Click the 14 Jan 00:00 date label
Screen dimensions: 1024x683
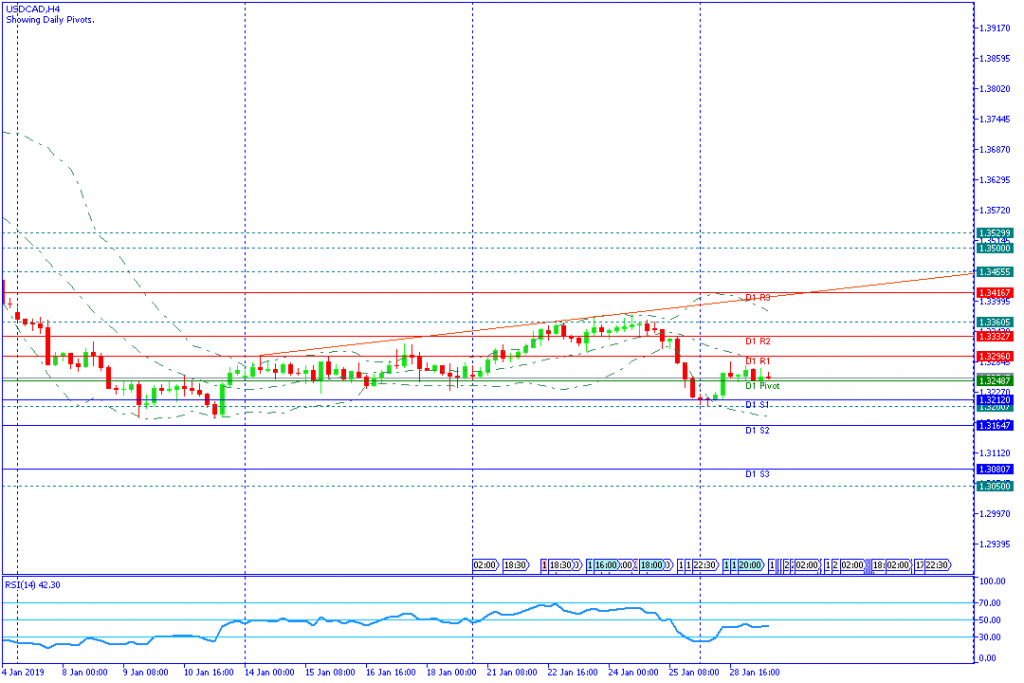coord(269,672)
